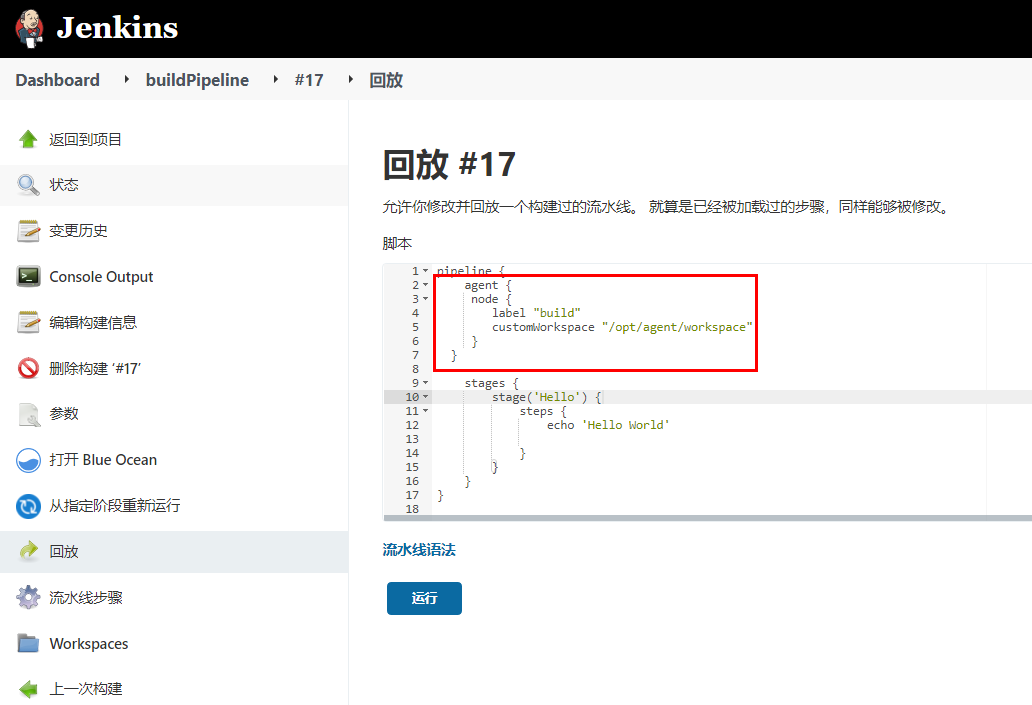
Task: Click the Jenkins logo
Action: click(x=95, y=28)
